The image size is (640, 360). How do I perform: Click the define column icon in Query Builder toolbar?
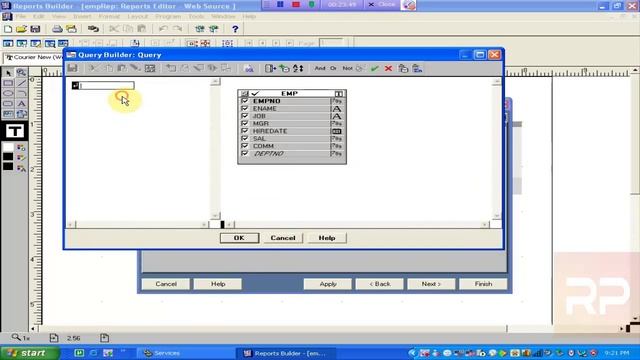click(x=284, y=69)
